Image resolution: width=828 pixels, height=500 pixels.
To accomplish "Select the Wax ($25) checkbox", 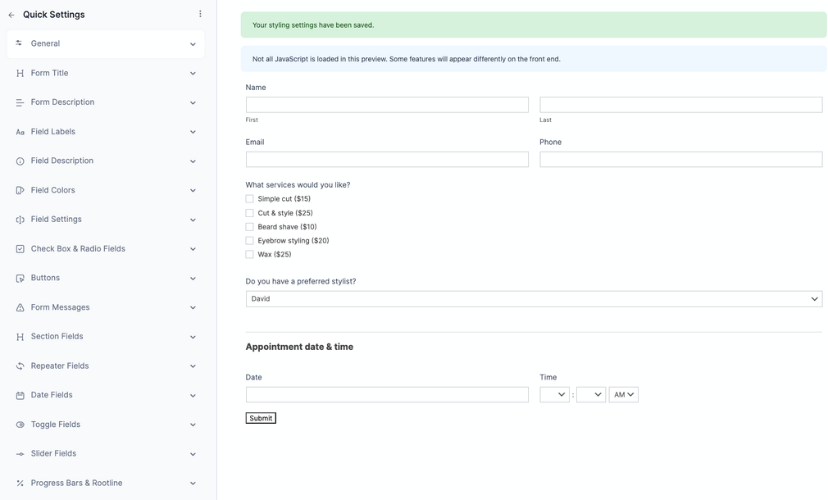I will click(249, 254).
